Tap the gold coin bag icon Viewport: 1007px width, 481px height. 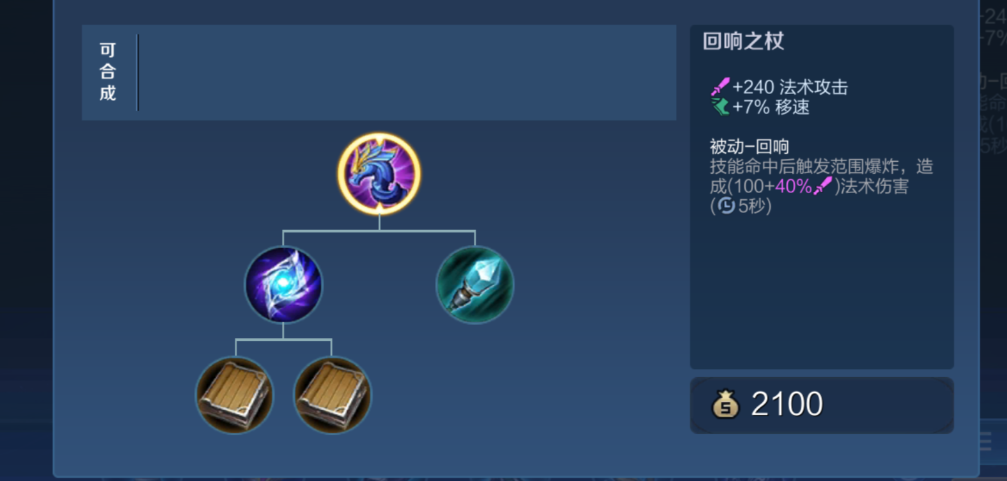(726, 405)
